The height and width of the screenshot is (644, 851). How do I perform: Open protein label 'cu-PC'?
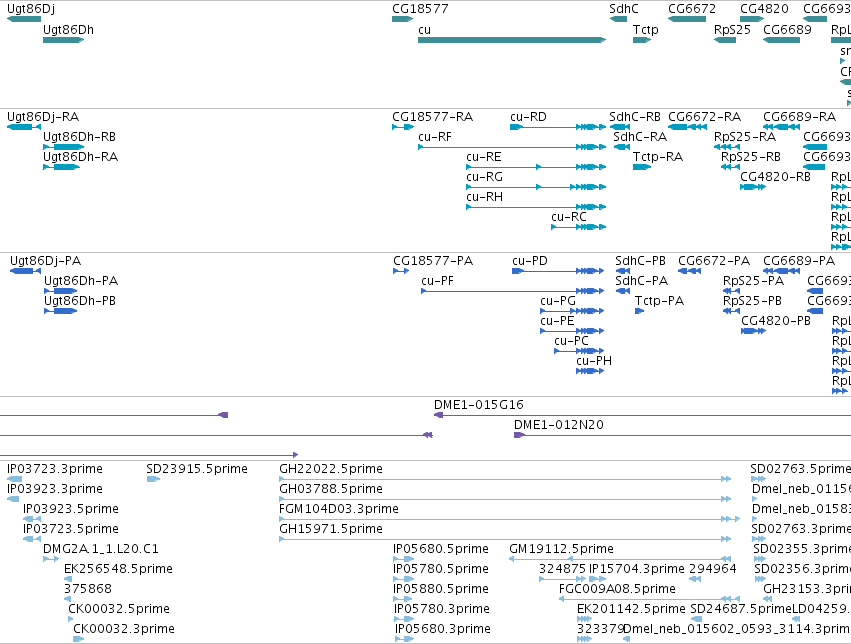[x=571, y=341]
